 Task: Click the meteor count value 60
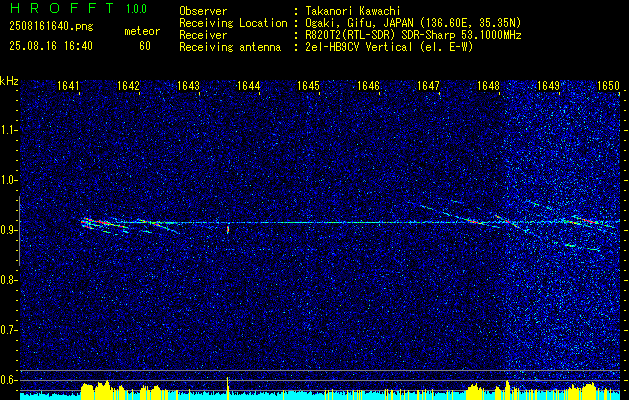coord(145,46)
